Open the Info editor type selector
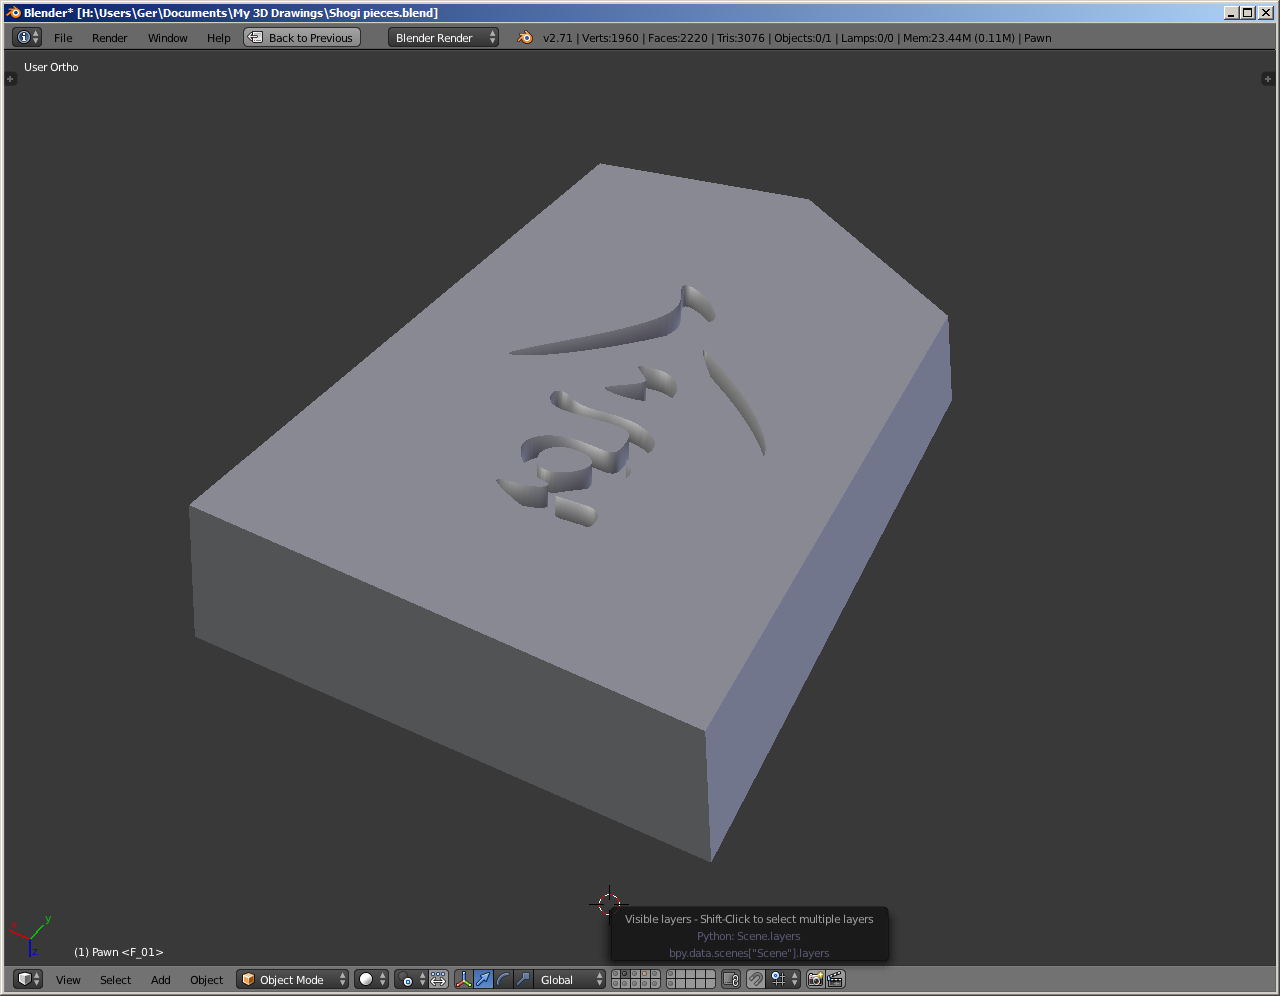 (x=27, y=37)
